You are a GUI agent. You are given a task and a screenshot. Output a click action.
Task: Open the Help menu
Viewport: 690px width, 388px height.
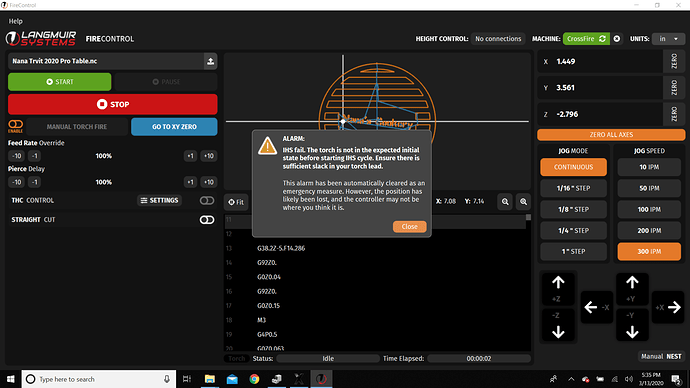coord(15,21)
